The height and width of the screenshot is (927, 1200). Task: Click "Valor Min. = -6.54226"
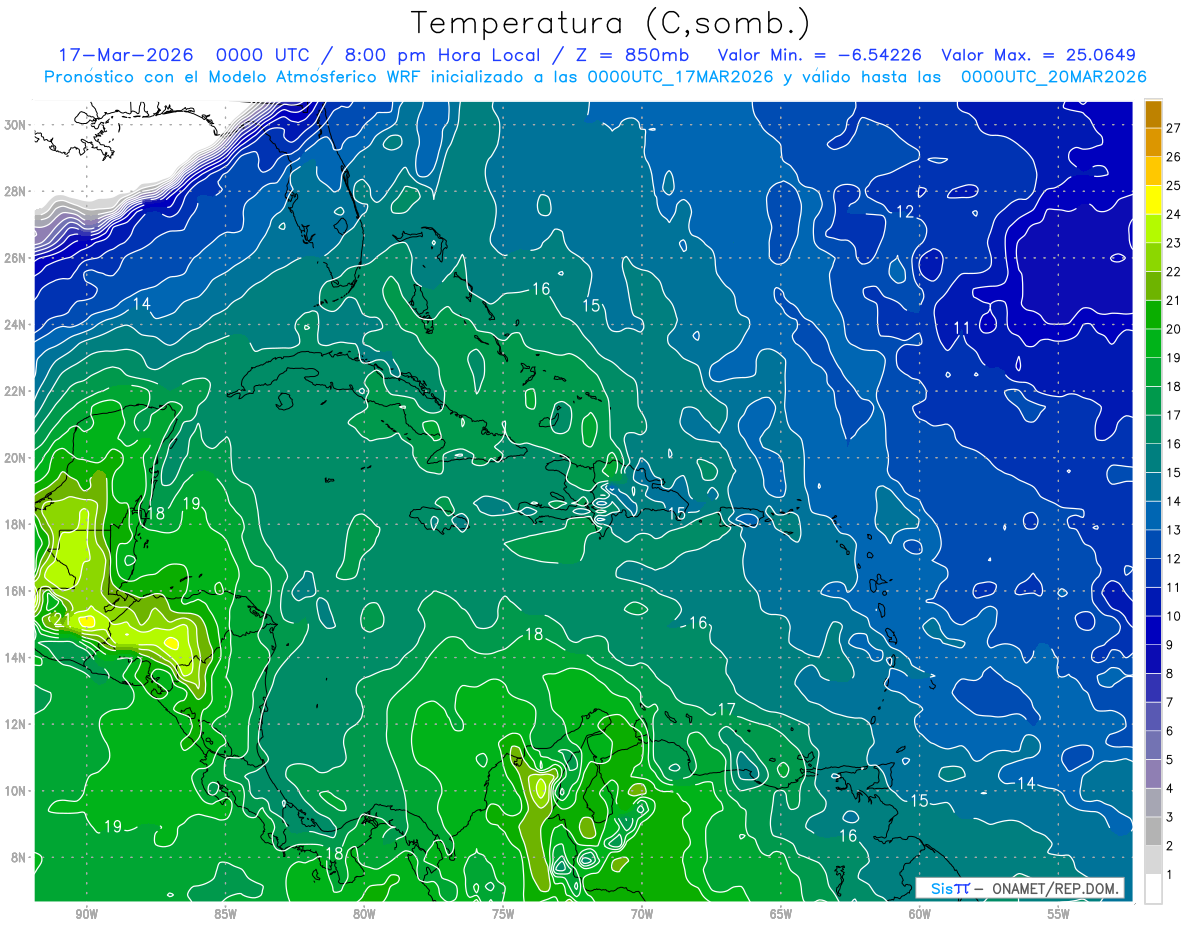coord(820,55)
